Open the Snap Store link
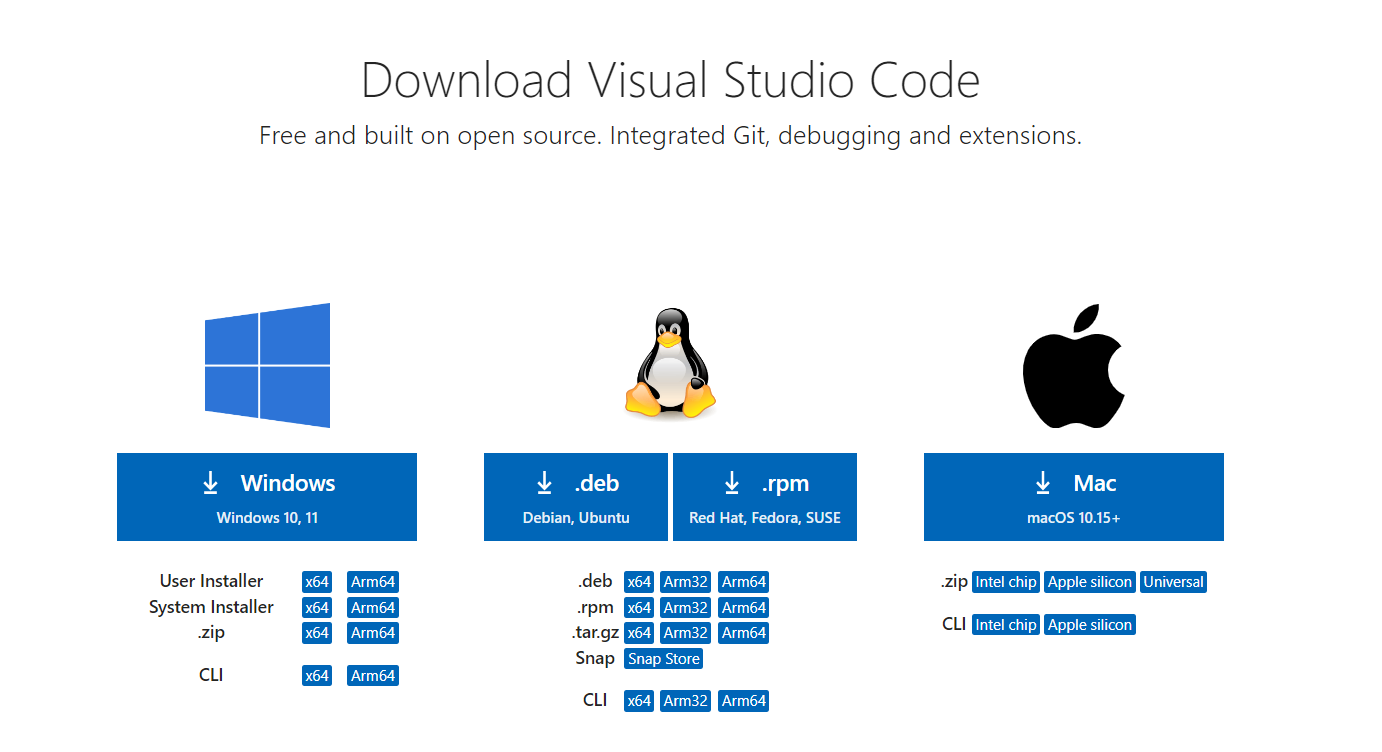This screenshot has width=1382, height=752. click(x=664, y=659)
